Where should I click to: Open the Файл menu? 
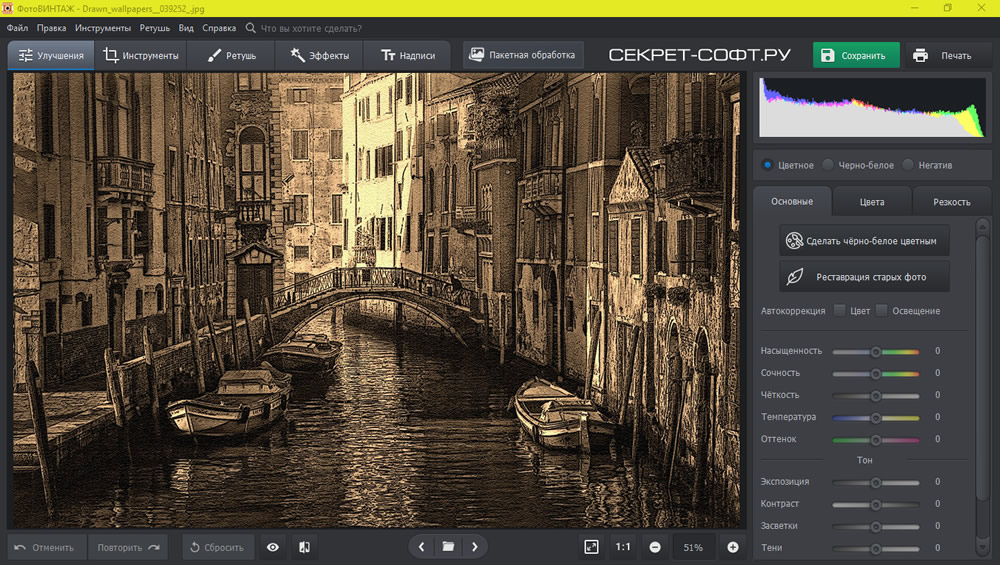point(17,28)
